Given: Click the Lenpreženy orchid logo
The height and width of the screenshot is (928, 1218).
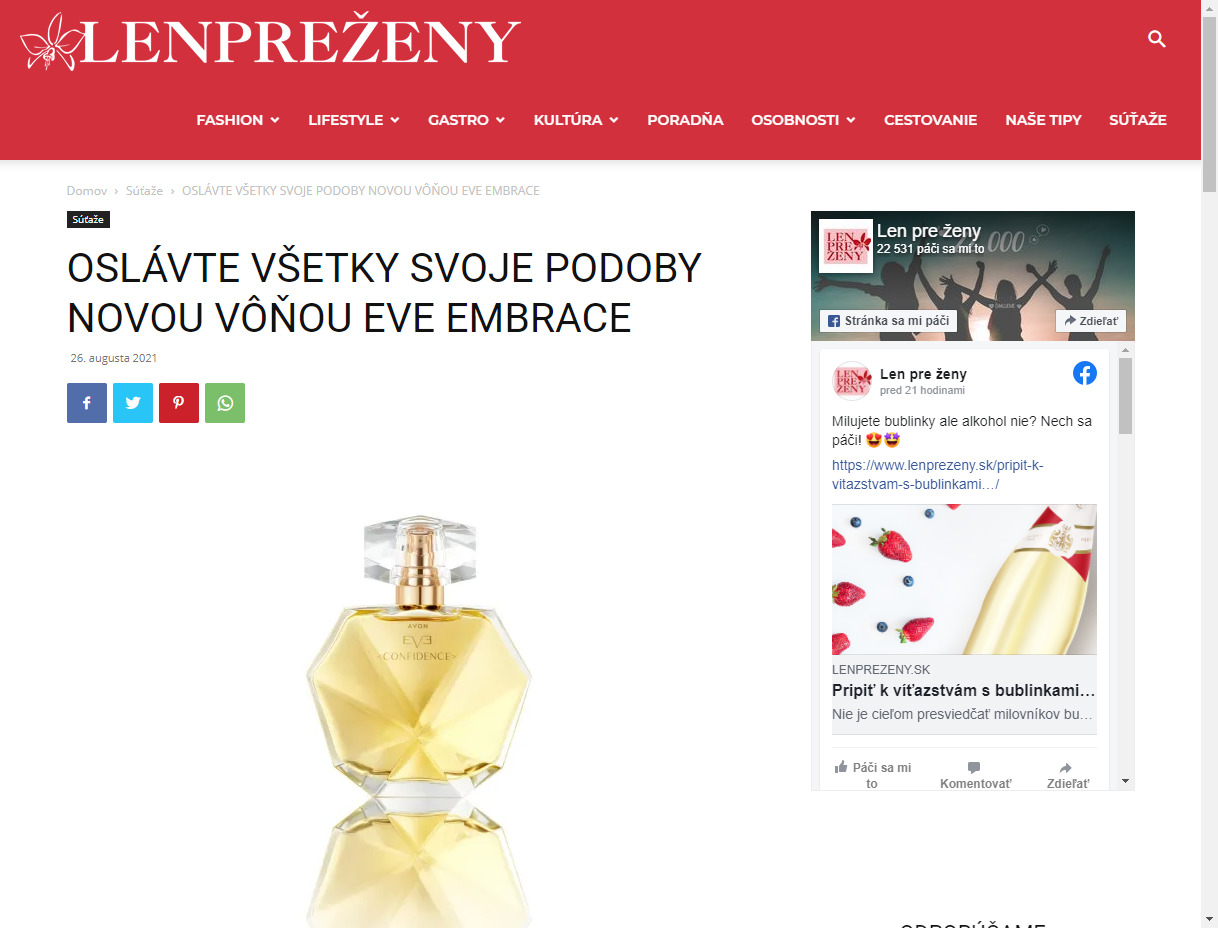Looking at the screenshot, I should point(270,42).
